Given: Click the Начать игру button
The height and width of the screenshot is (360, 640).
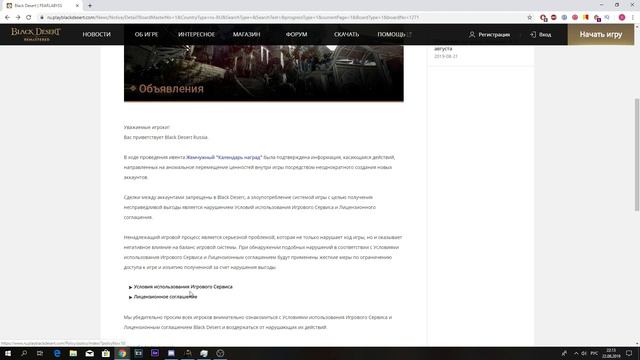Looking at the screenshot, I should [601, 35].
